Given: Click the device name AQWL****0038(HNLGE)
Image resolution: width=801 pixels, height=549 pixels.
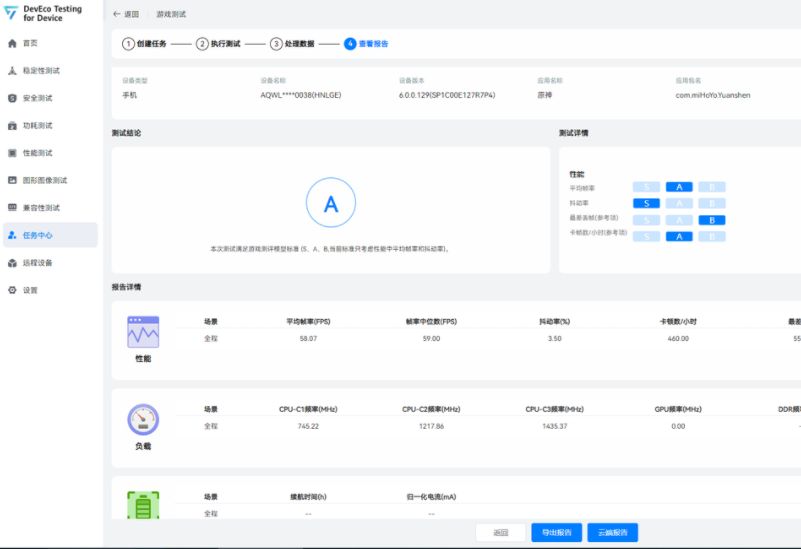Looking at the screenshot, I should tap(301, 95).
